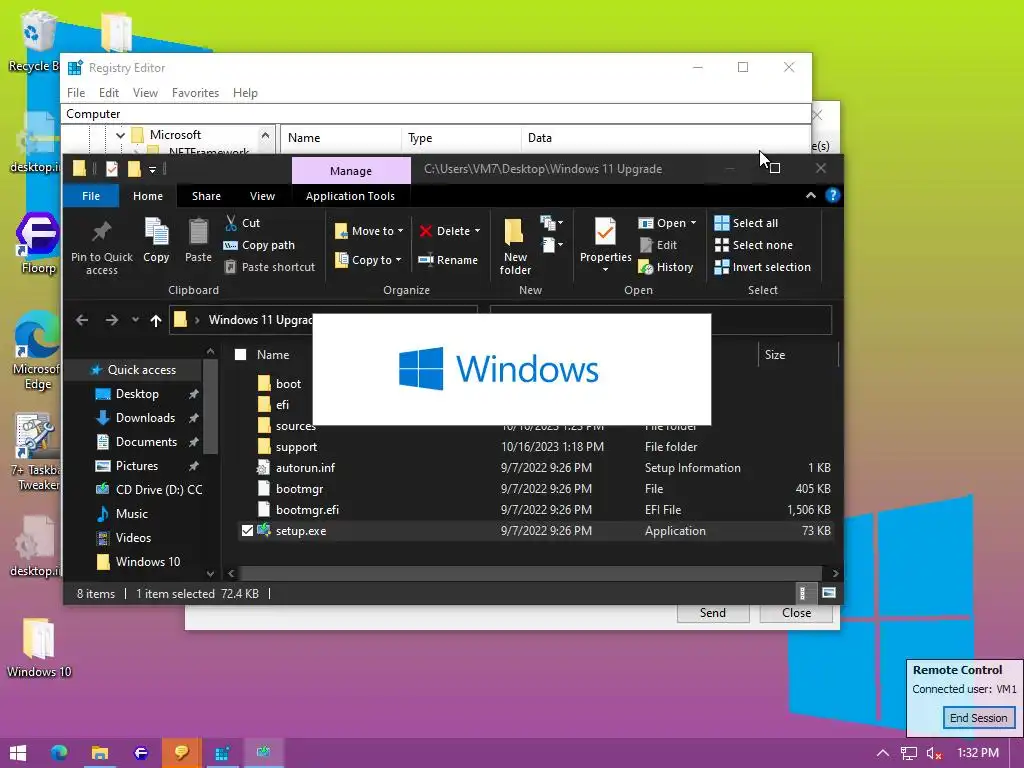
Task: Go back with the navigation arrow
Action: [x=82, y=320]
